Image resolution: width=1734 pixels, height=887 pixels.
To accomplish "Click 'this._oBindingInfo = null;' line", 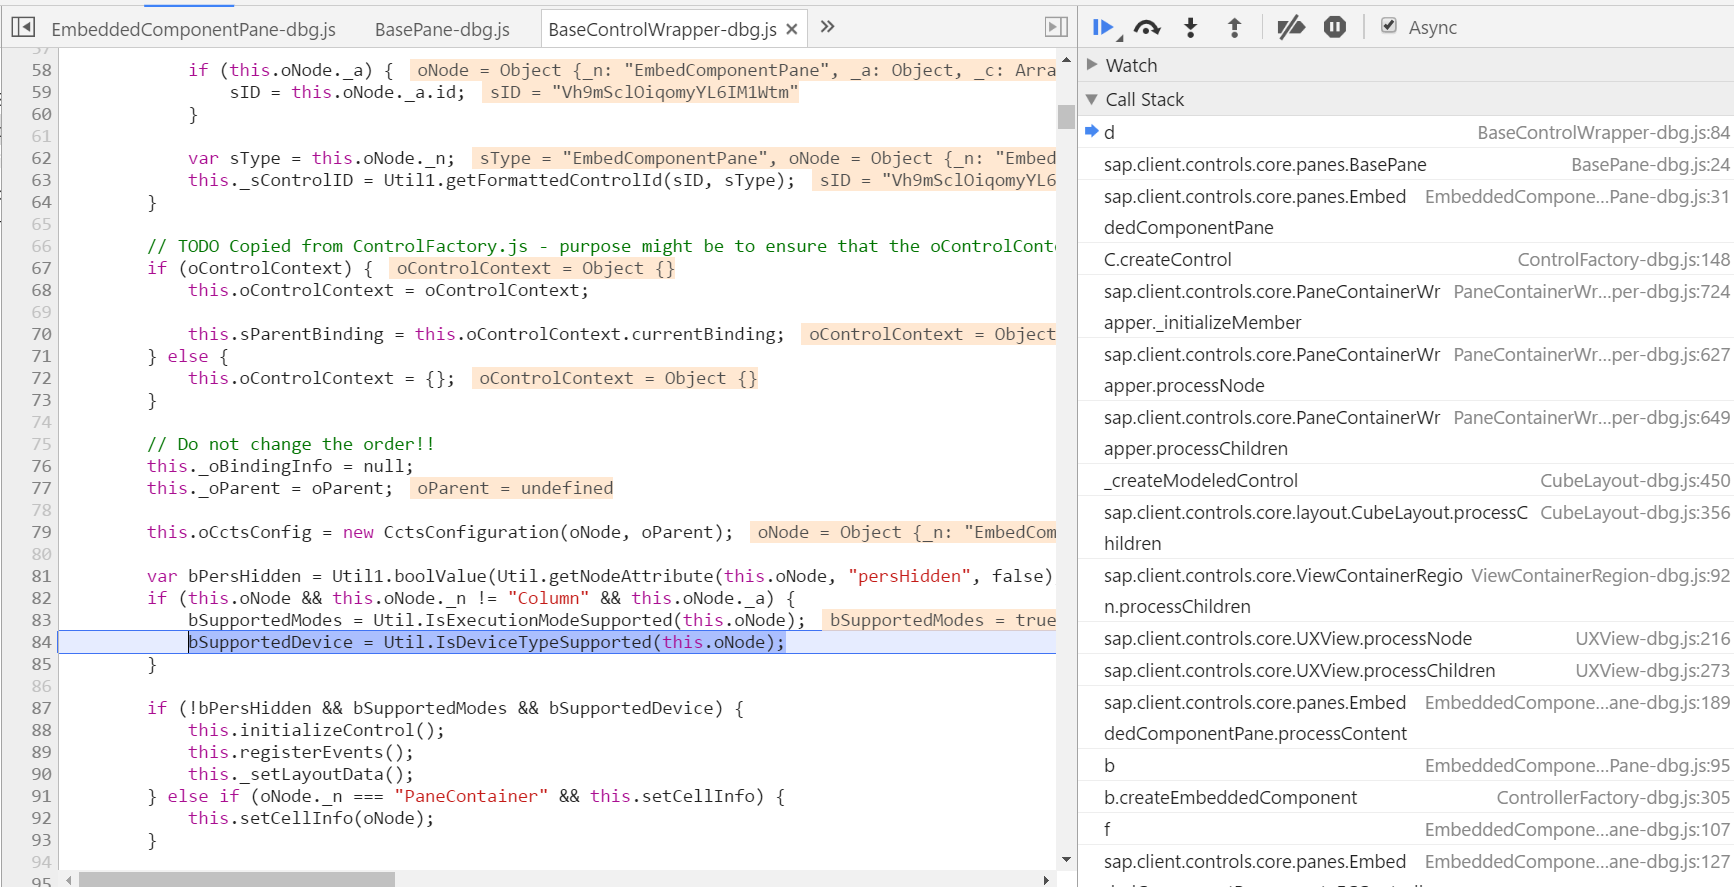I will point(280,466).
